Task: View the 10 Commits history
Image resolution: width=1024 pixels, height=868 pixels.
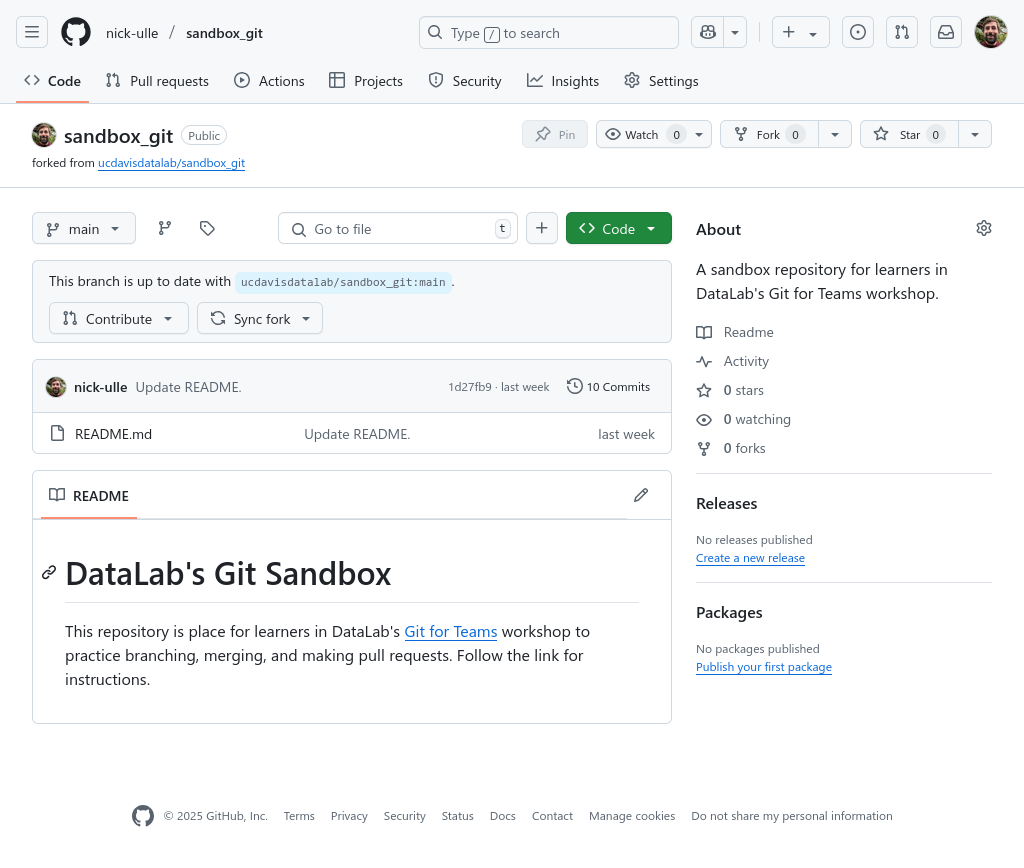Action: [608, 387]
